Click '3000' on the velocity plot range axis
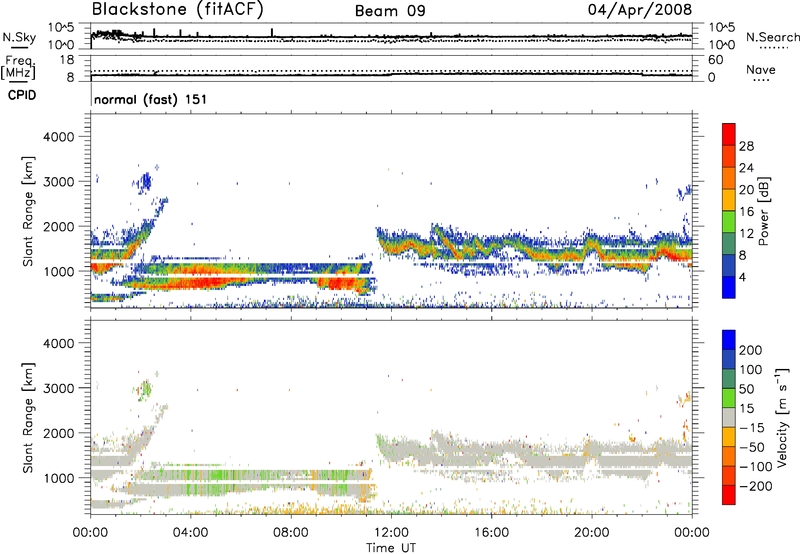This screenshot has height=554, width=800. point(58,388)
